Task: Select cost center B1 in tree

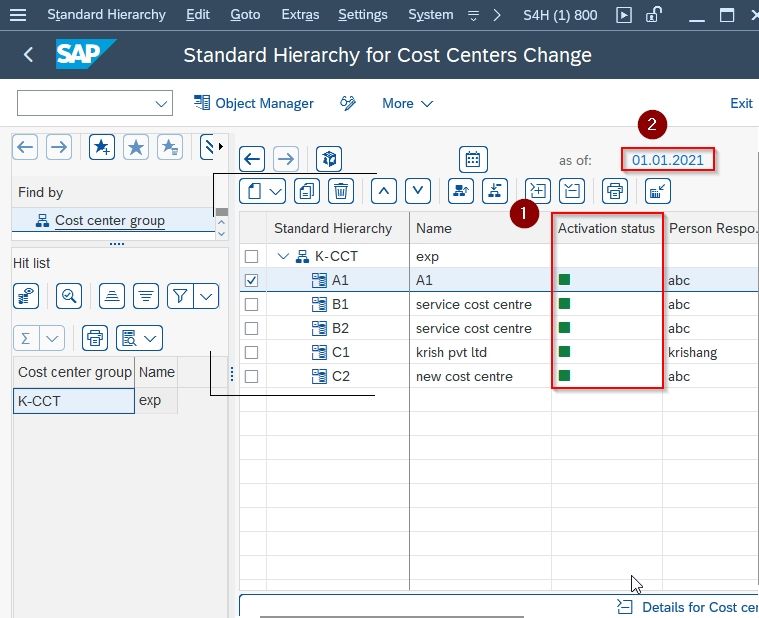Action: 340,304
